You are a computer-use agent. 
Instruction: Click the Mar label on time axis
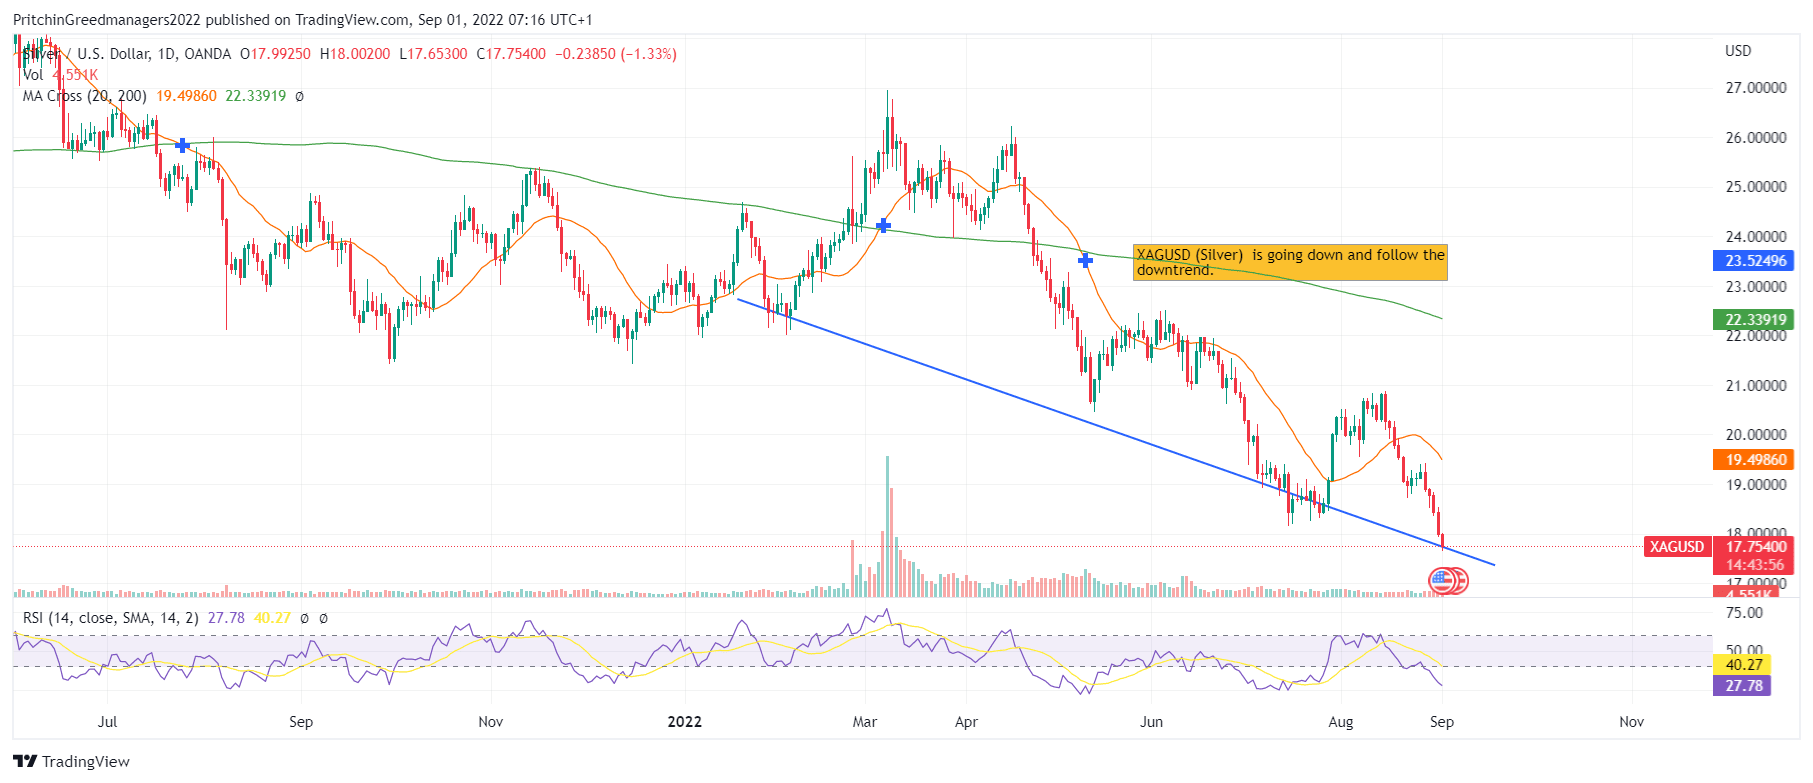(865, 722)
